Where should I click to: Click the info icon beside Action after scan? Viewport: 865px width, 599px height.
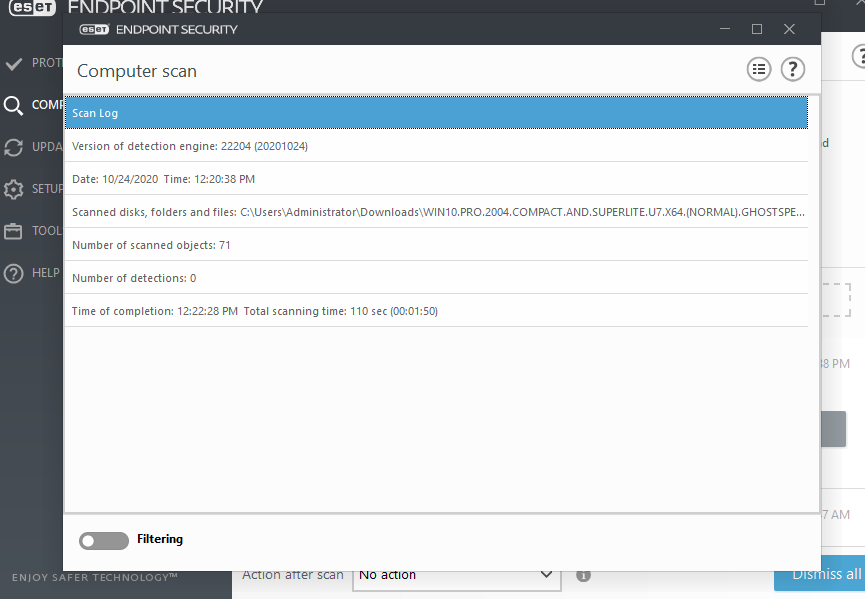[584, 575]
